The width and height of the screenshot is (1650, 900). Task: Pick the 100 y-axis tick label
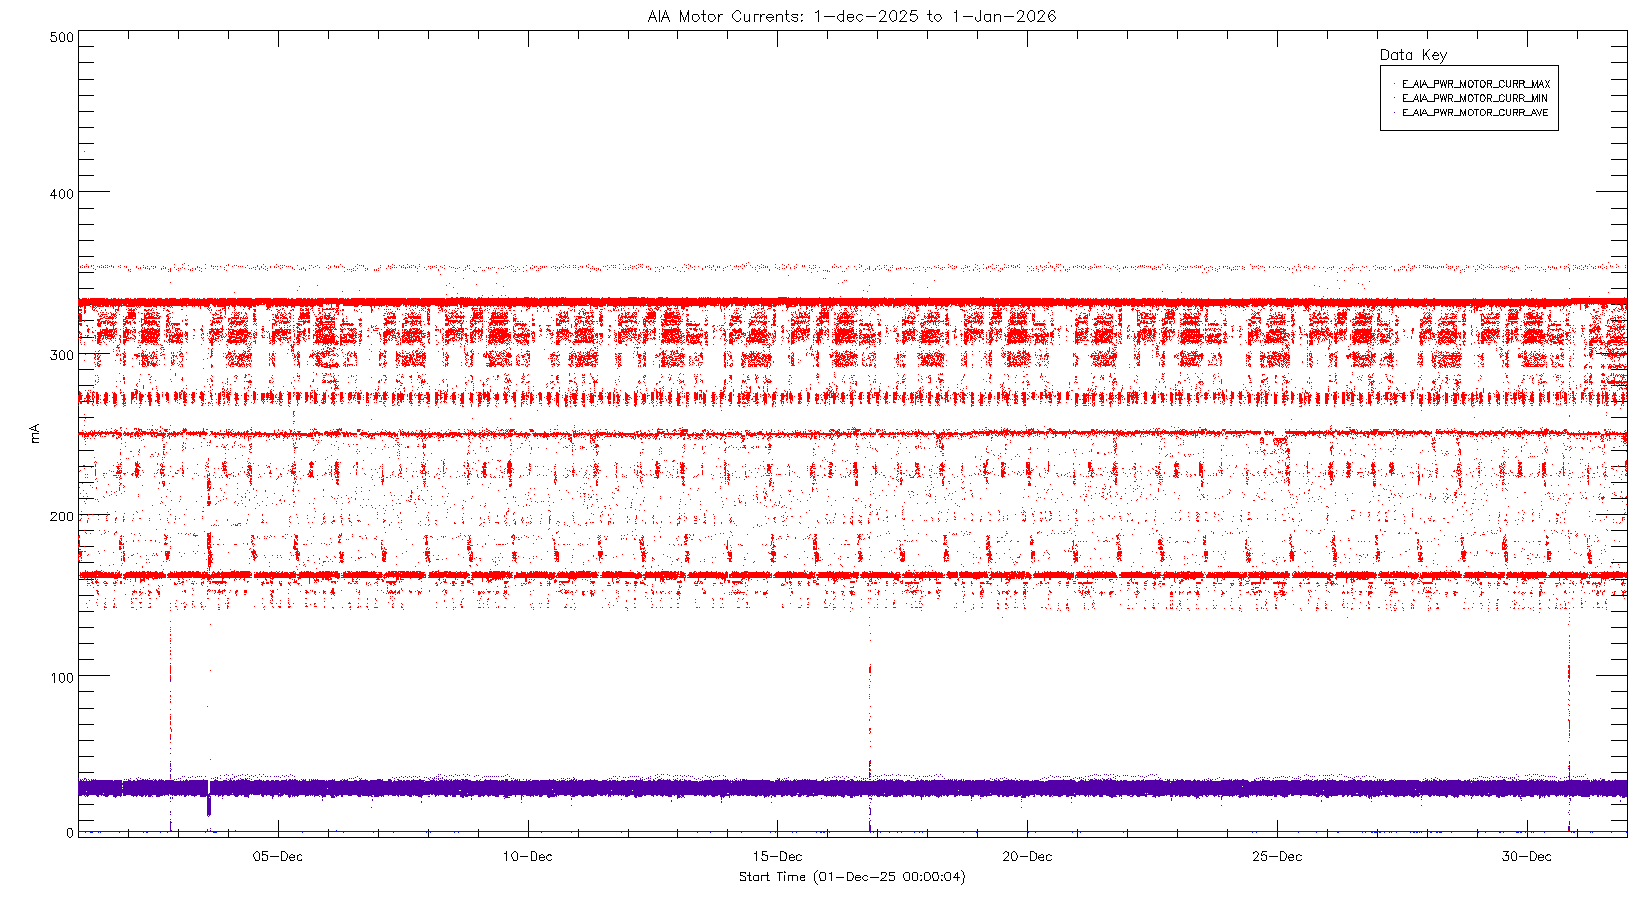click(x=61, y=677)
